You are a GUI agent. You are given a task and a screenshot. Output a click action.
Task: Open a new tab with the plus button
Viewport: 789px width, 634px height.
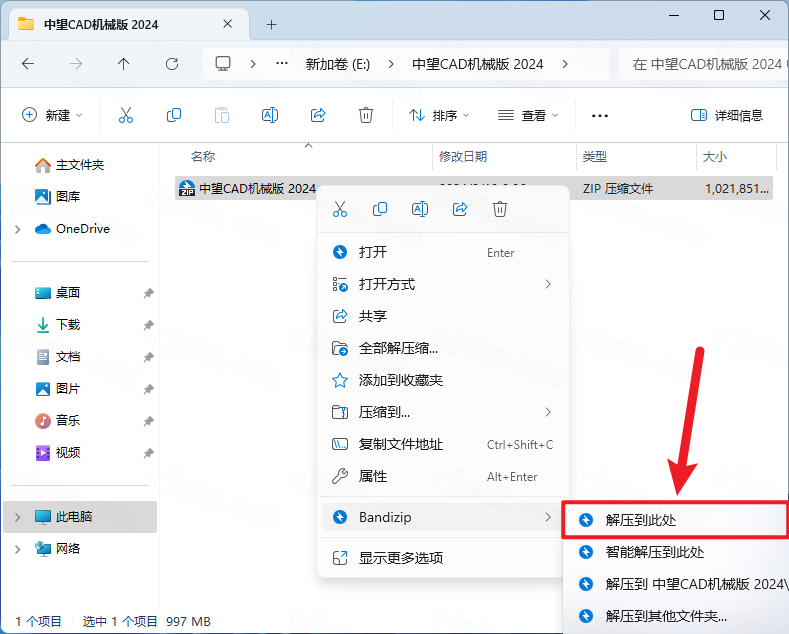click(x=271, y=24)
